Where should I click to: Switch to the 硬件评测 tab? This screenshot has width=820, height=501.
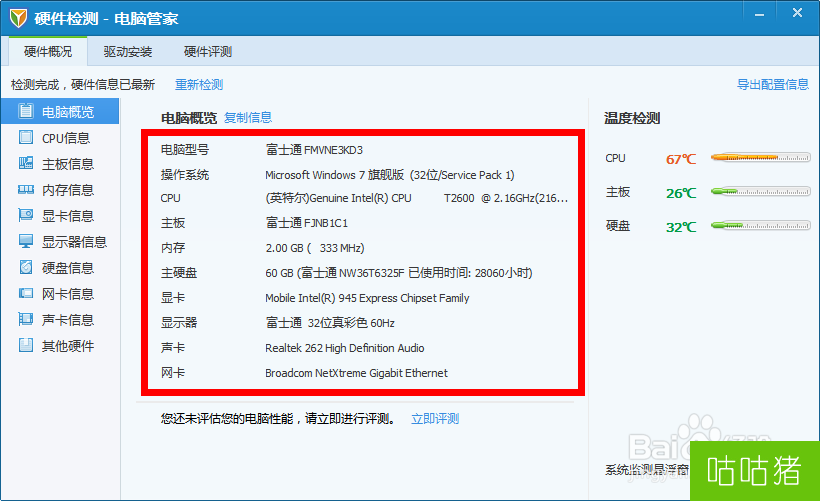tap(208, 51)
